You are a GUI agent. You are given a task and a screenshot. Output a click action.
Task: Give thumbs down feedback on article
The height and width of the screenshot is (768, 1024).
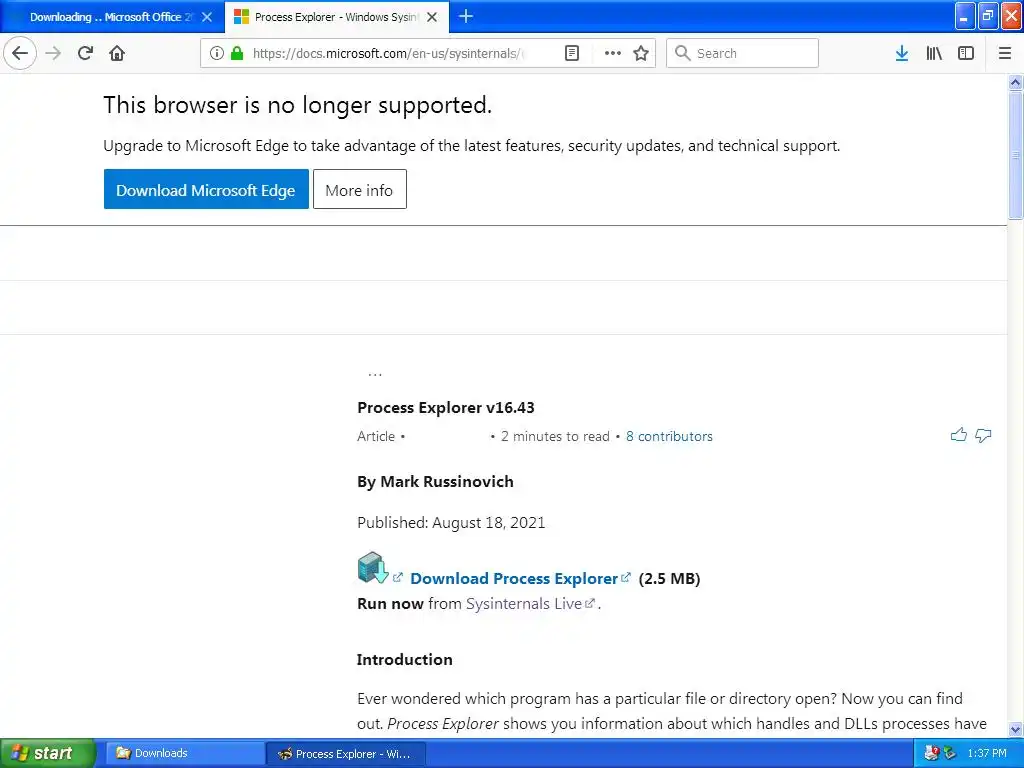[983, 435]
